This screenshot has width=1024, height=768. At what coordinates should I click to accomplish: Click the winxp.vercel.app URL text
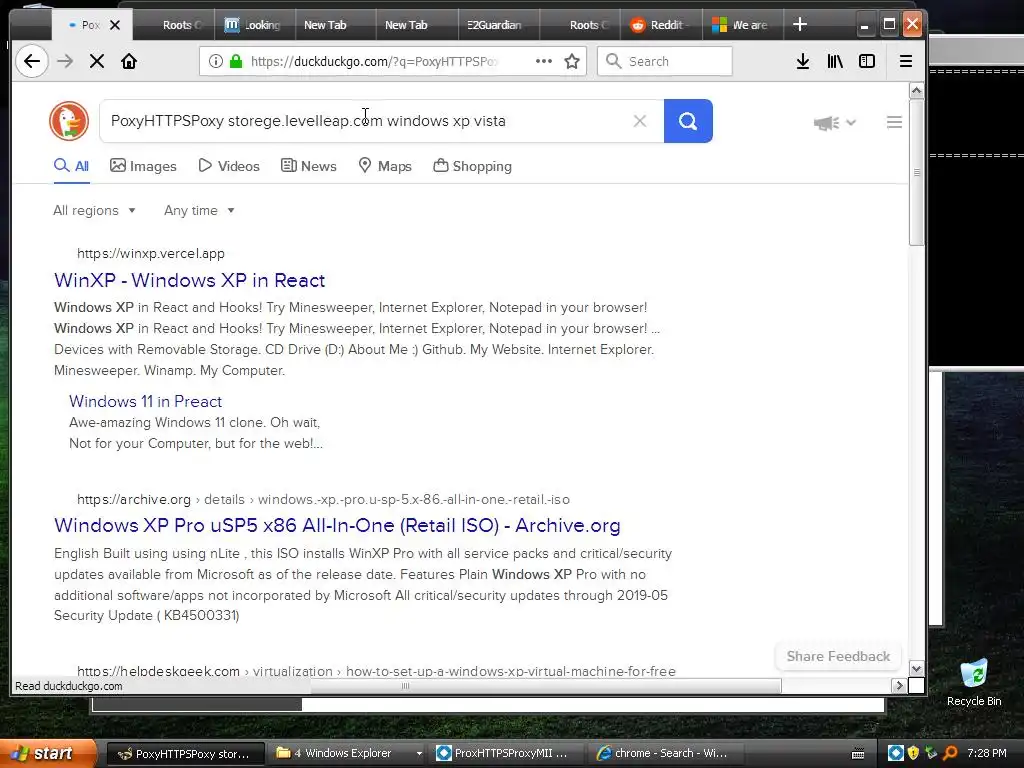151,253
